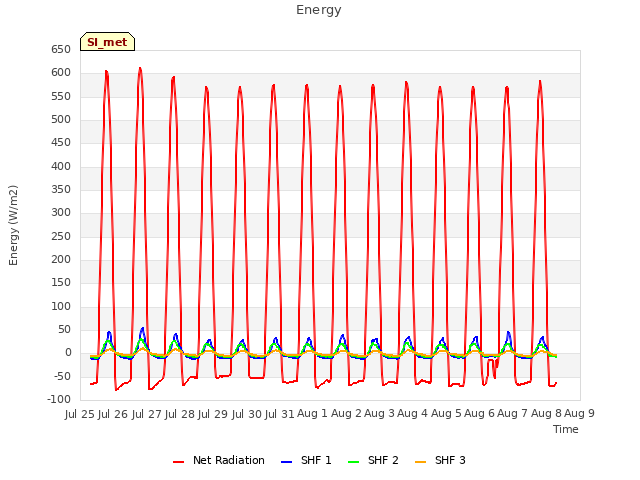640x480 pixels.
Task: Click the 400 y-axis tick label
Action: [x=61, y=167]
